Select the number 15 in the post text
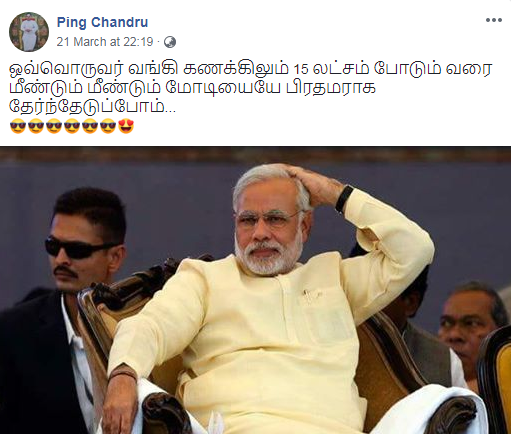Screen dimensions: 511x434 pos(300,70)
